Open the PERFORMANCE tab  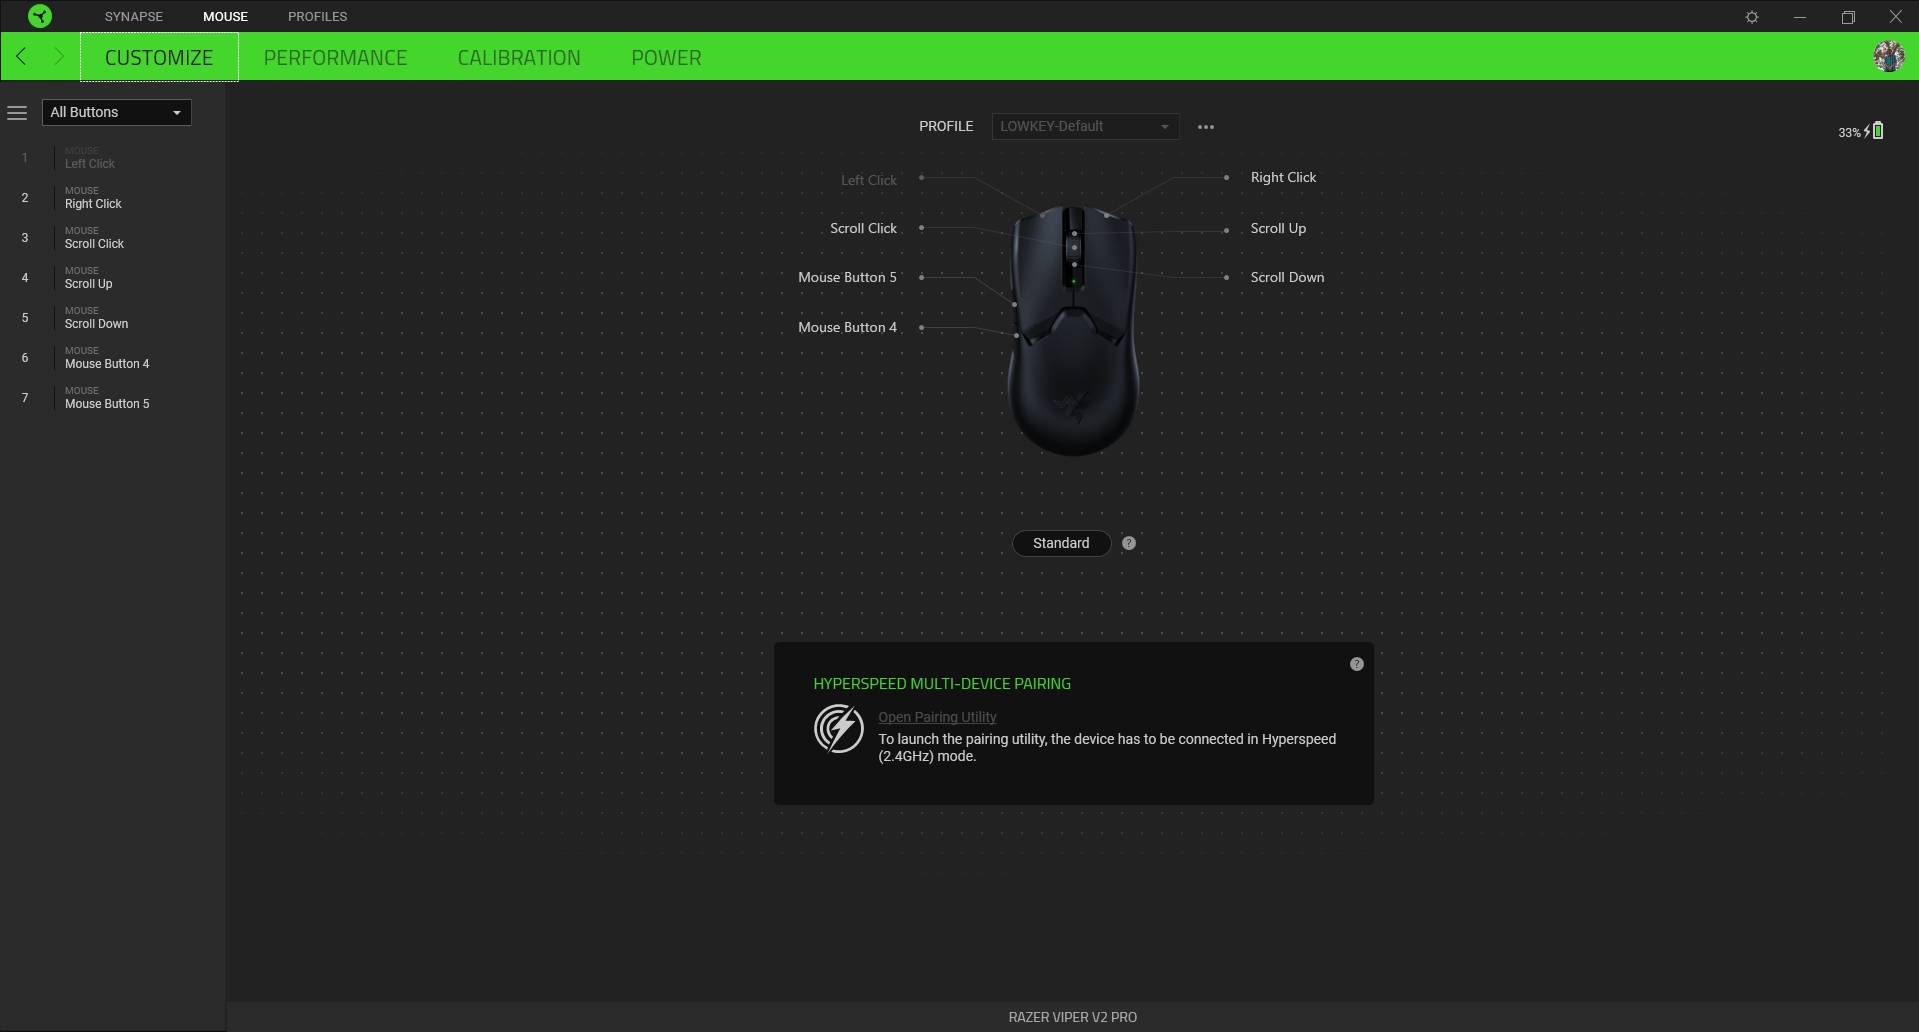(x=336, y=57)
